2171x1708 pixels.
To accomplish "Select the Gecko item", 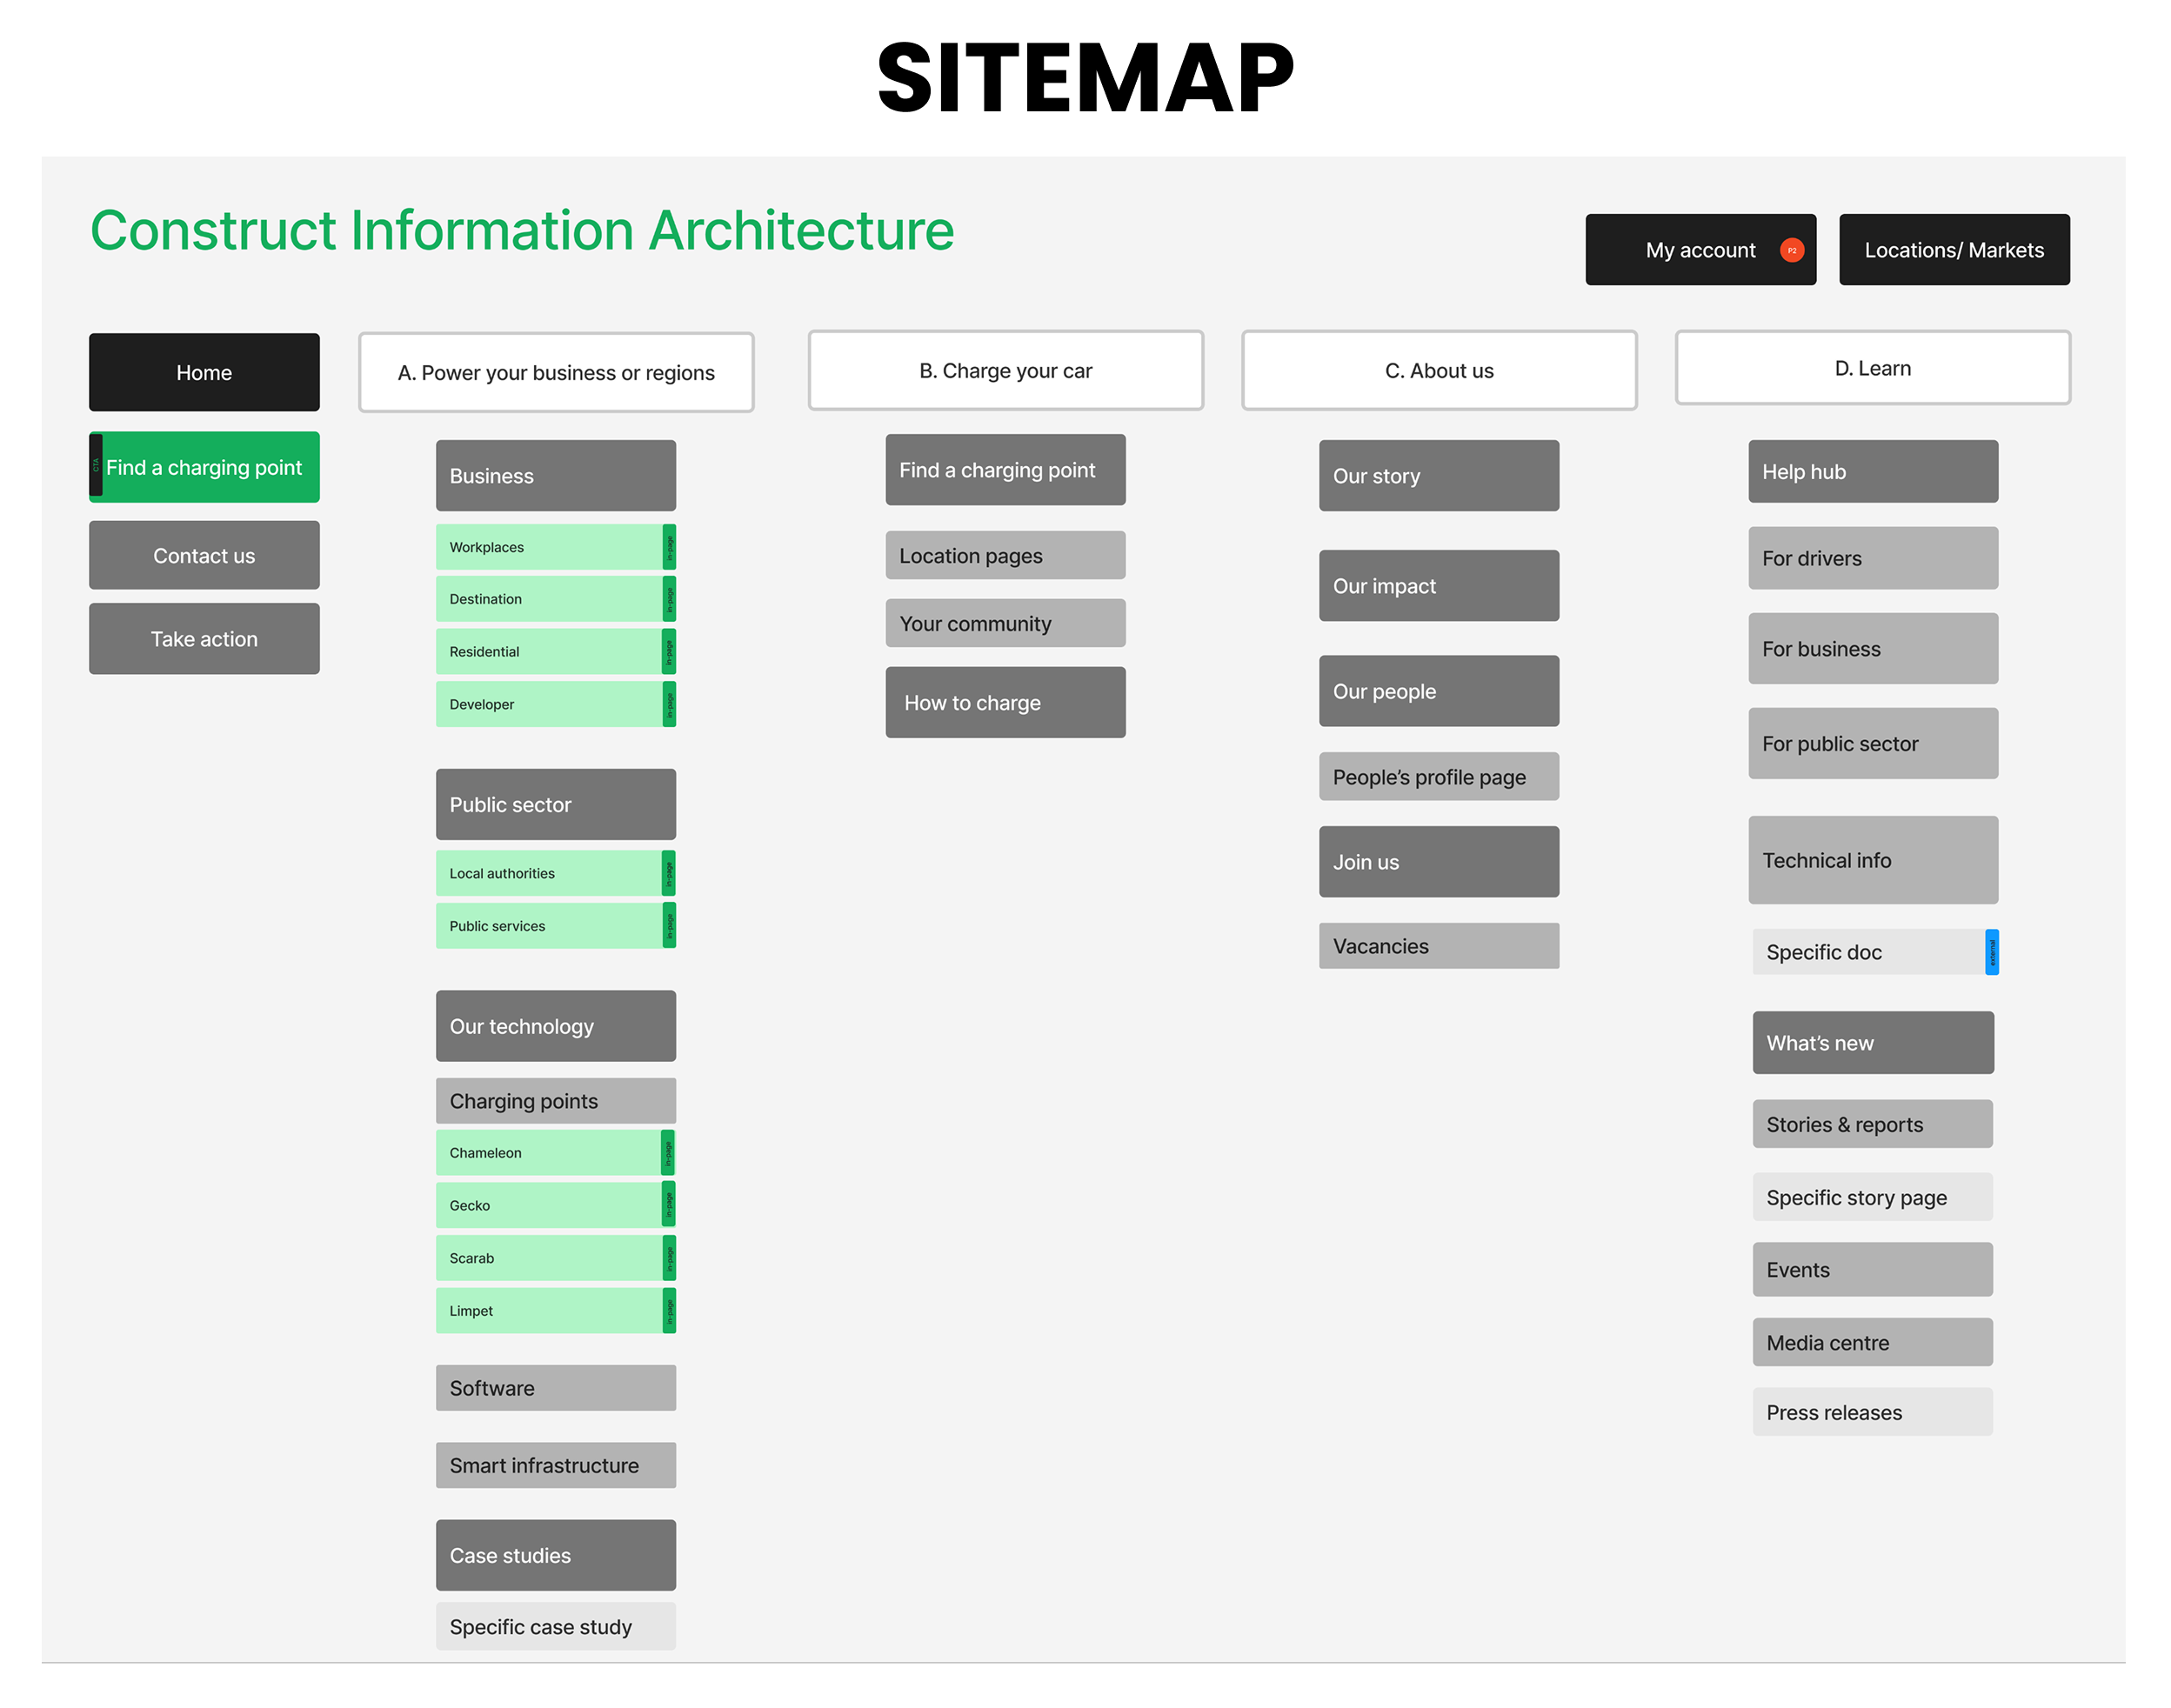I will [556, 1205].
